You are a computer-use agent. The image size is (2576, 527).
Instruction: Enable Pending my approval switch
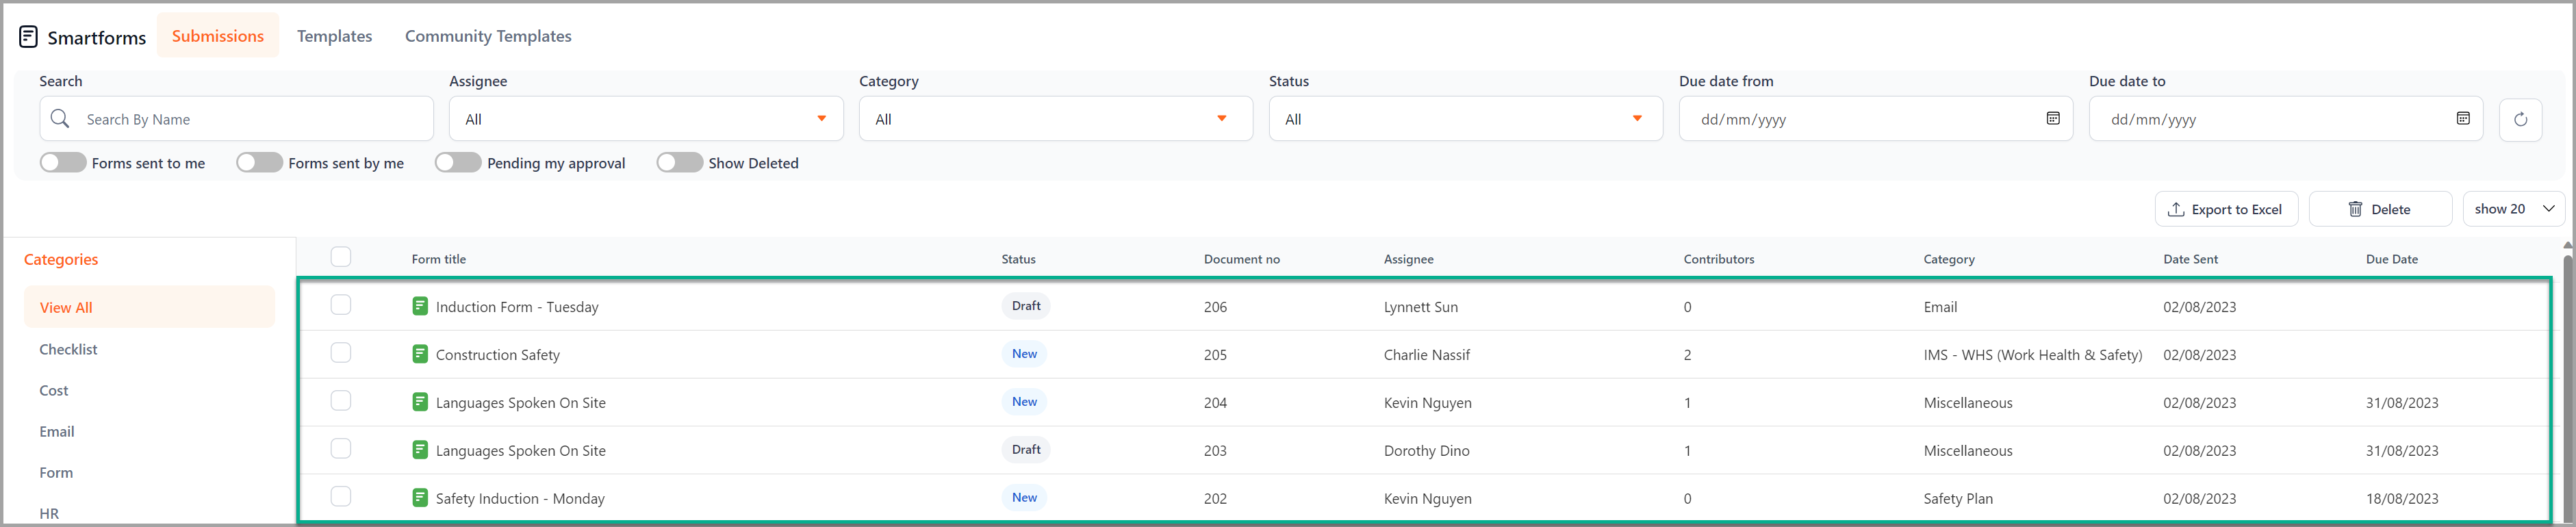coord(458,162)
